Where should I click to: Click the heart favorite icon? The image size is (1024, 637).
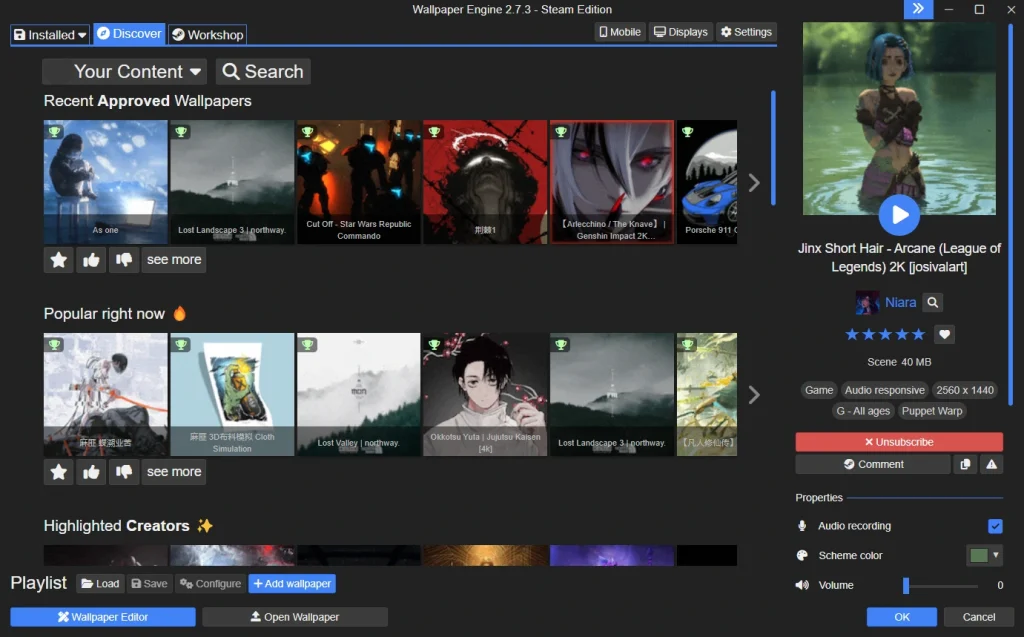[944, 335]
